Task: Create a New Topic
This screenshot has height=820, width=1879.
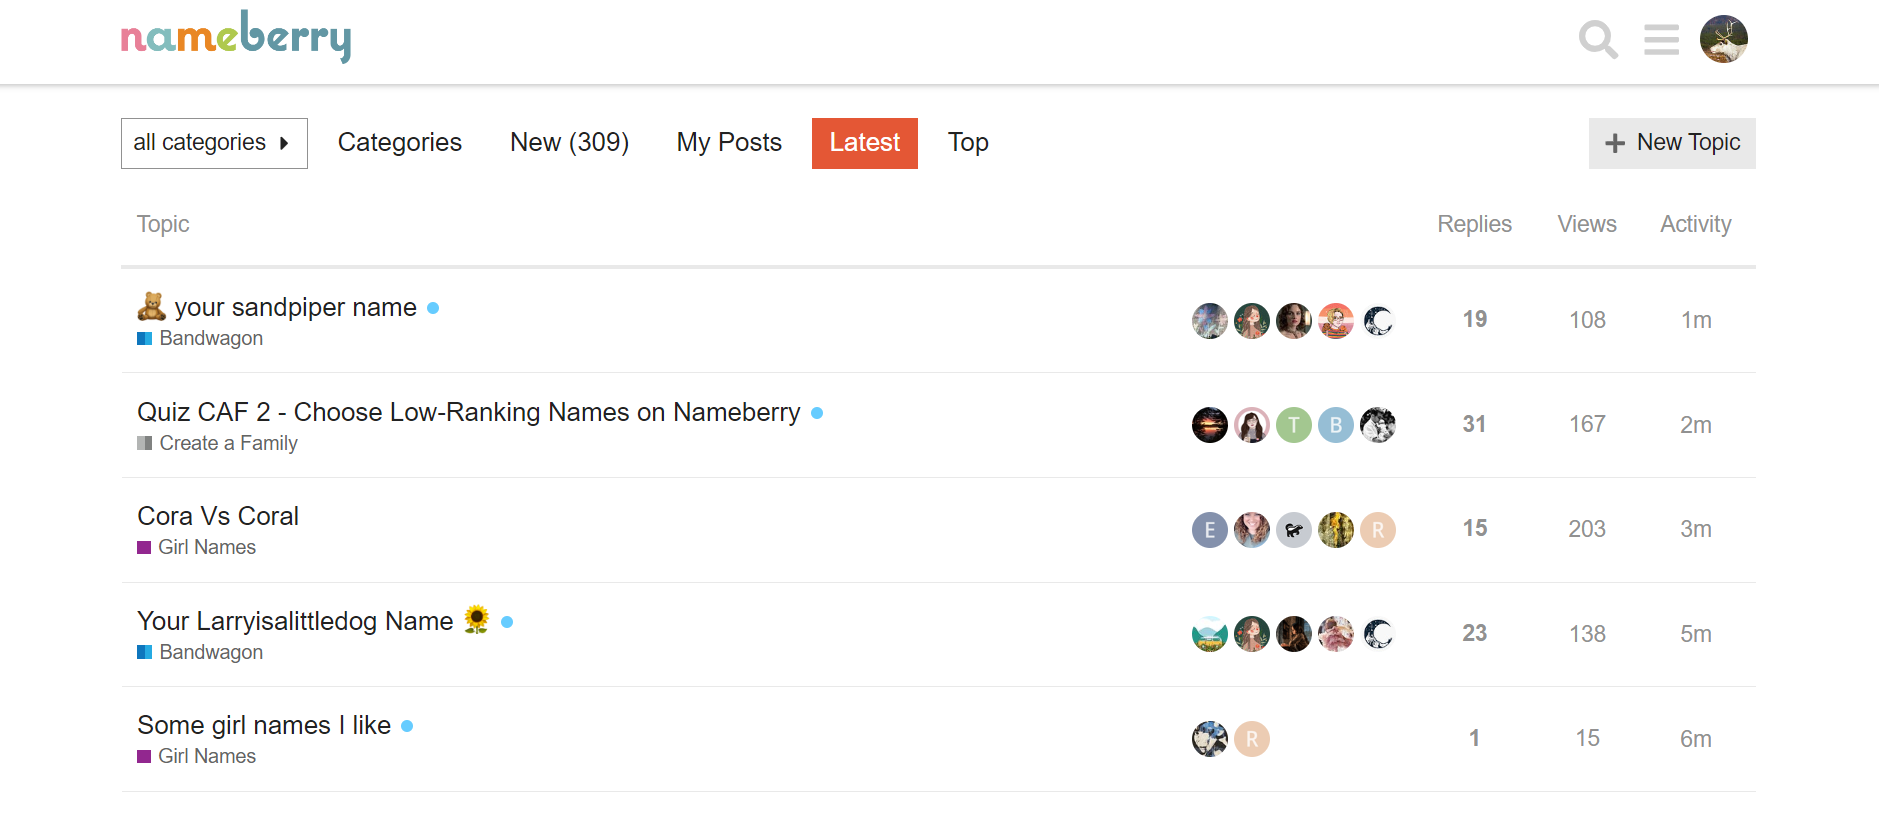Action: point(1672,143)
